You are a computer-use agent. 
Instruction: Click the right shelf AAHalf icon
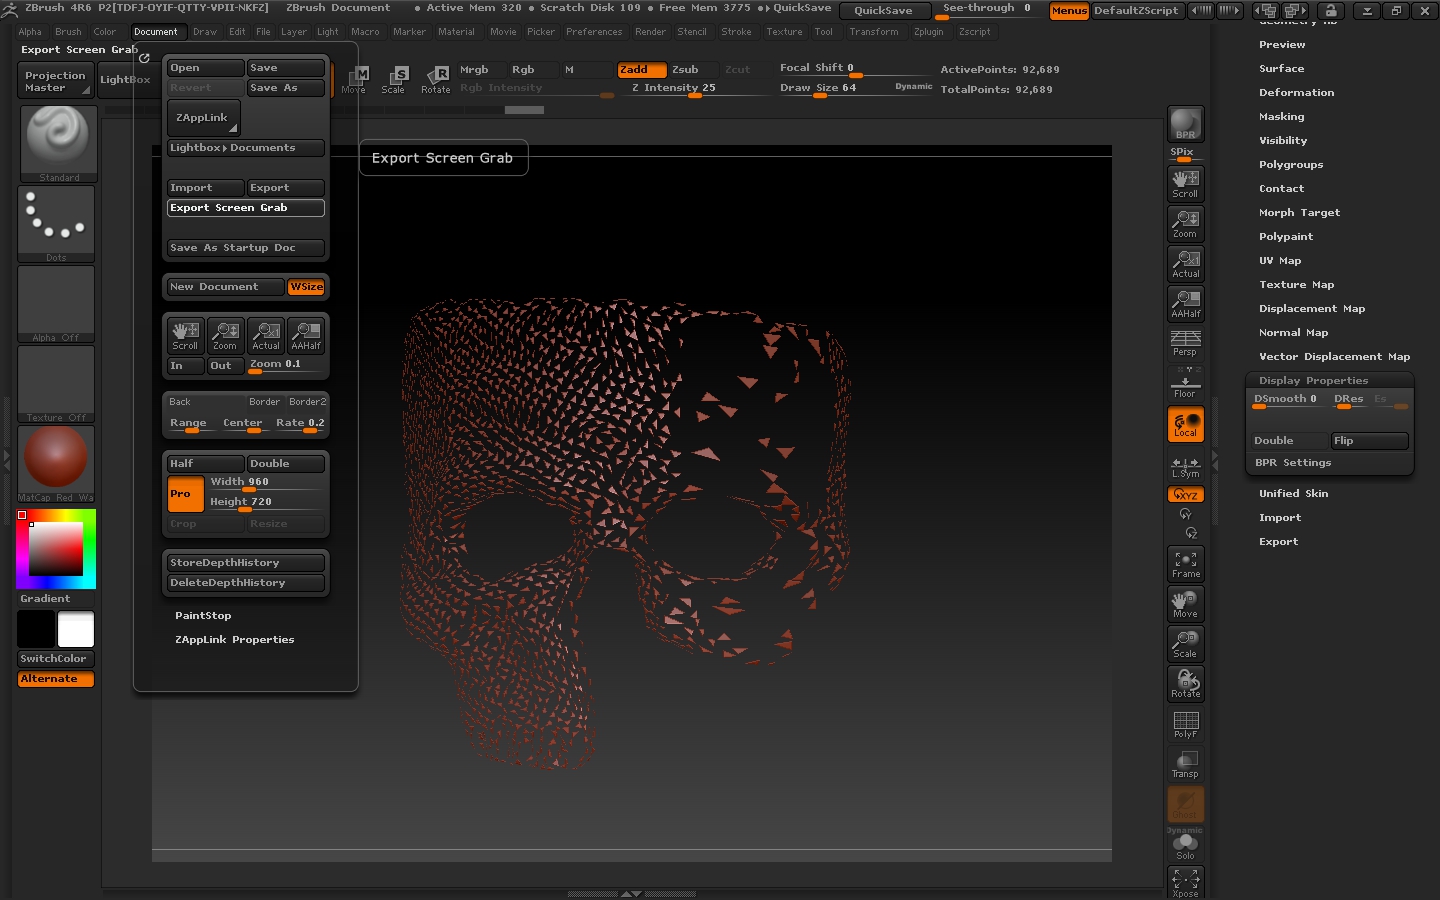[x=1185, y=303]
